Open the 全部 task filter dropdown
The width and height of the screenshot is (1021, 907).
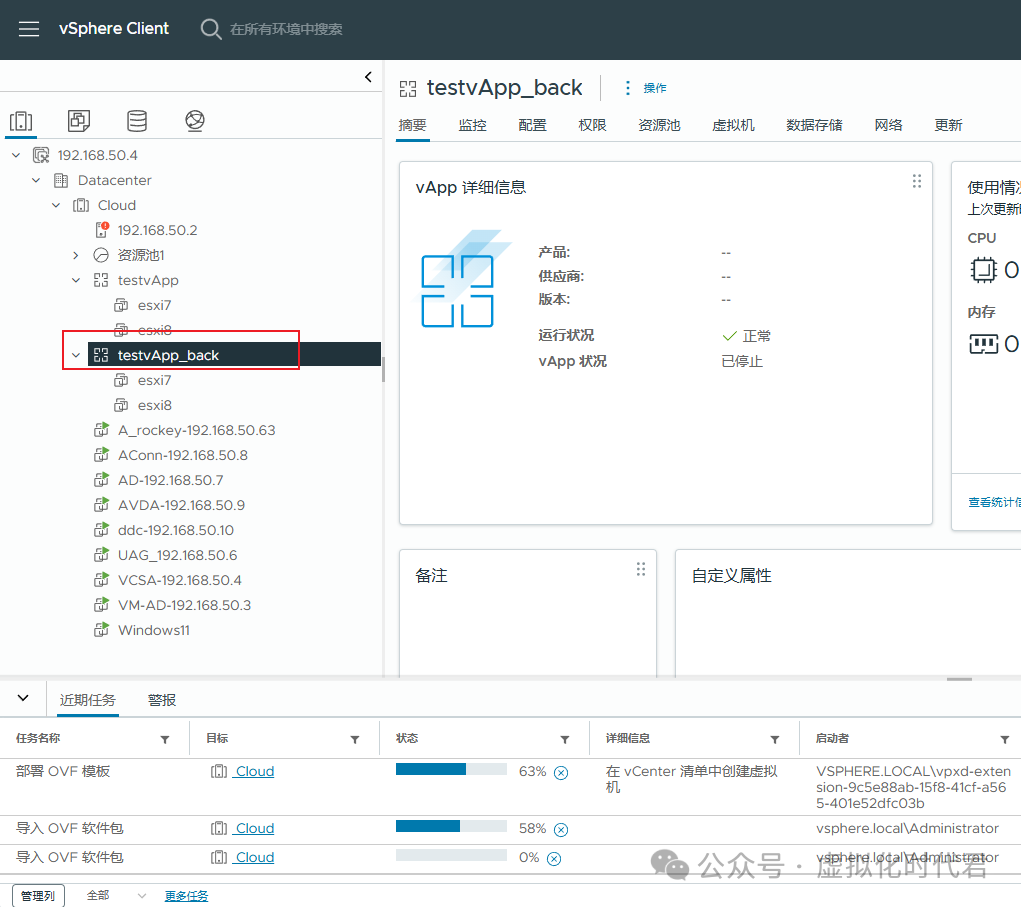(x=116, y=896)
